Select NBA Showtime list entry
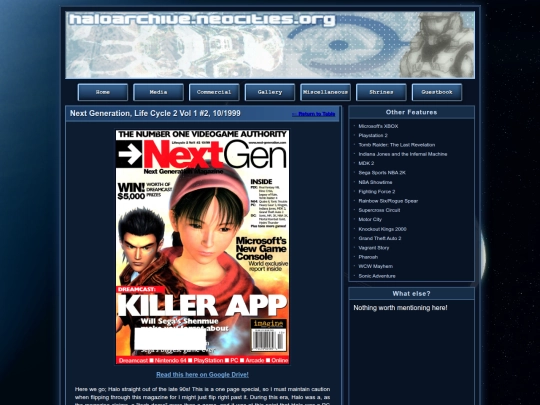This screenshot has width=540, height=405. pyautogui.click(x=375, y=182)
